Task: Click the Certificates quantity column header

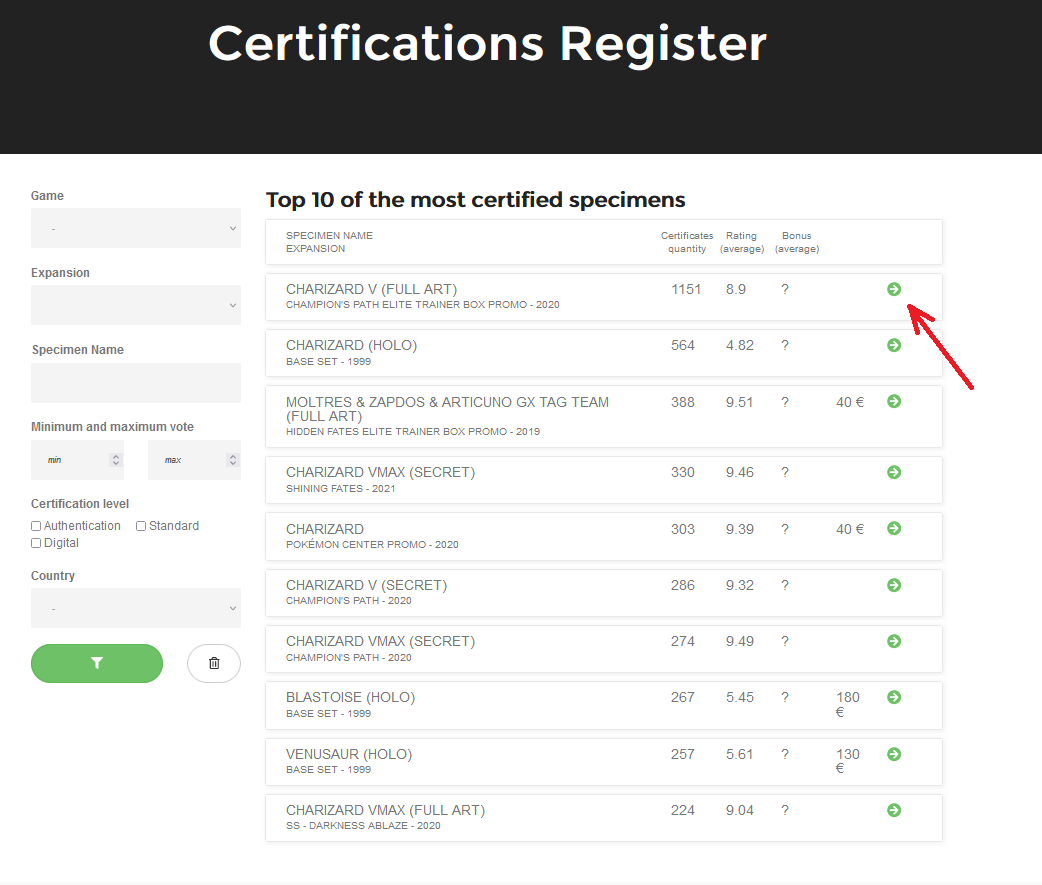Action: tap(686, 242)
